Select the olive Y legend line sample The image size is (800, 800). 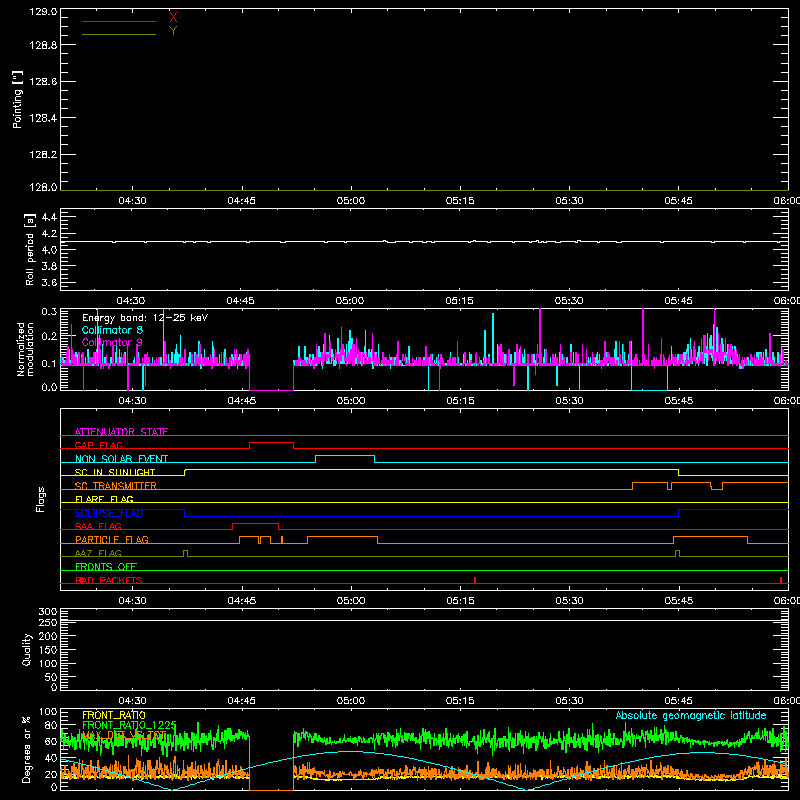(x=119, y=35)
